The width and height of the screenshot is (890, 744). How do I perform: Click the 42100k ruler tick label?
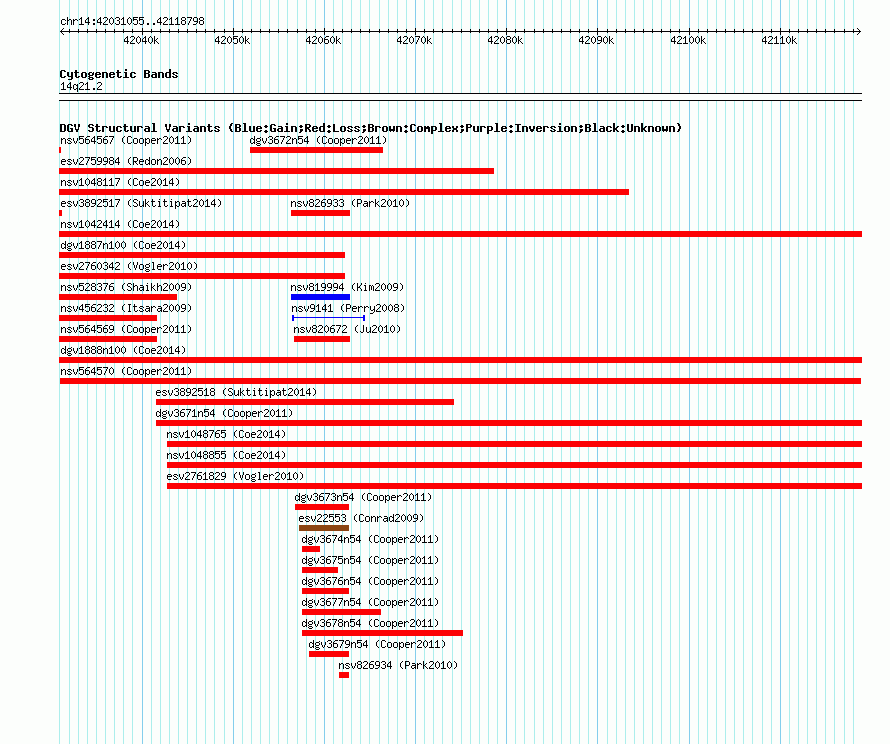[689, 40]
